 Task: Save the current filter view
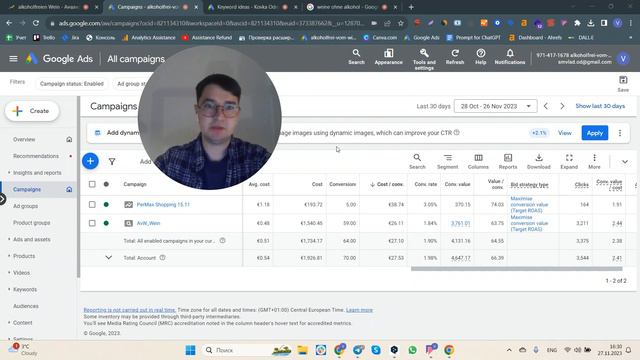623,83
